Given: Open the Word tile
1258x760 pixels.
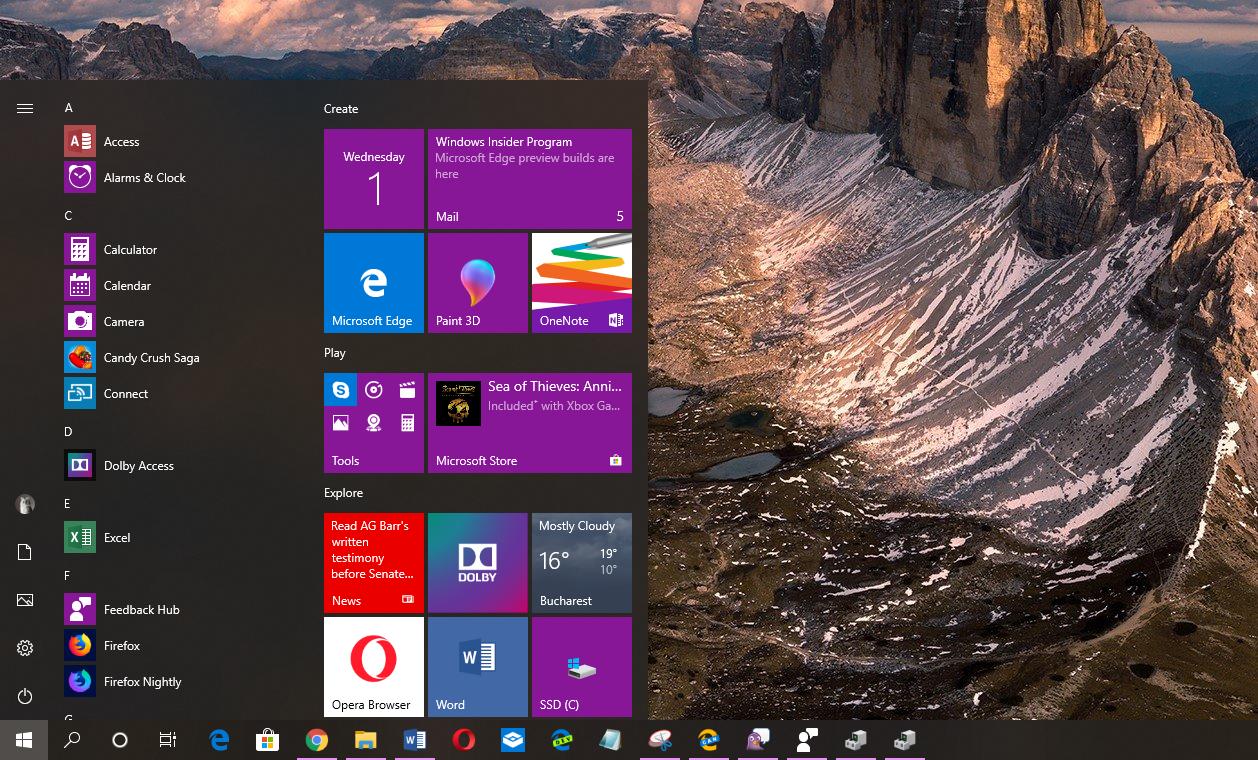Looking at the screenshot, I should pos(478,667).
